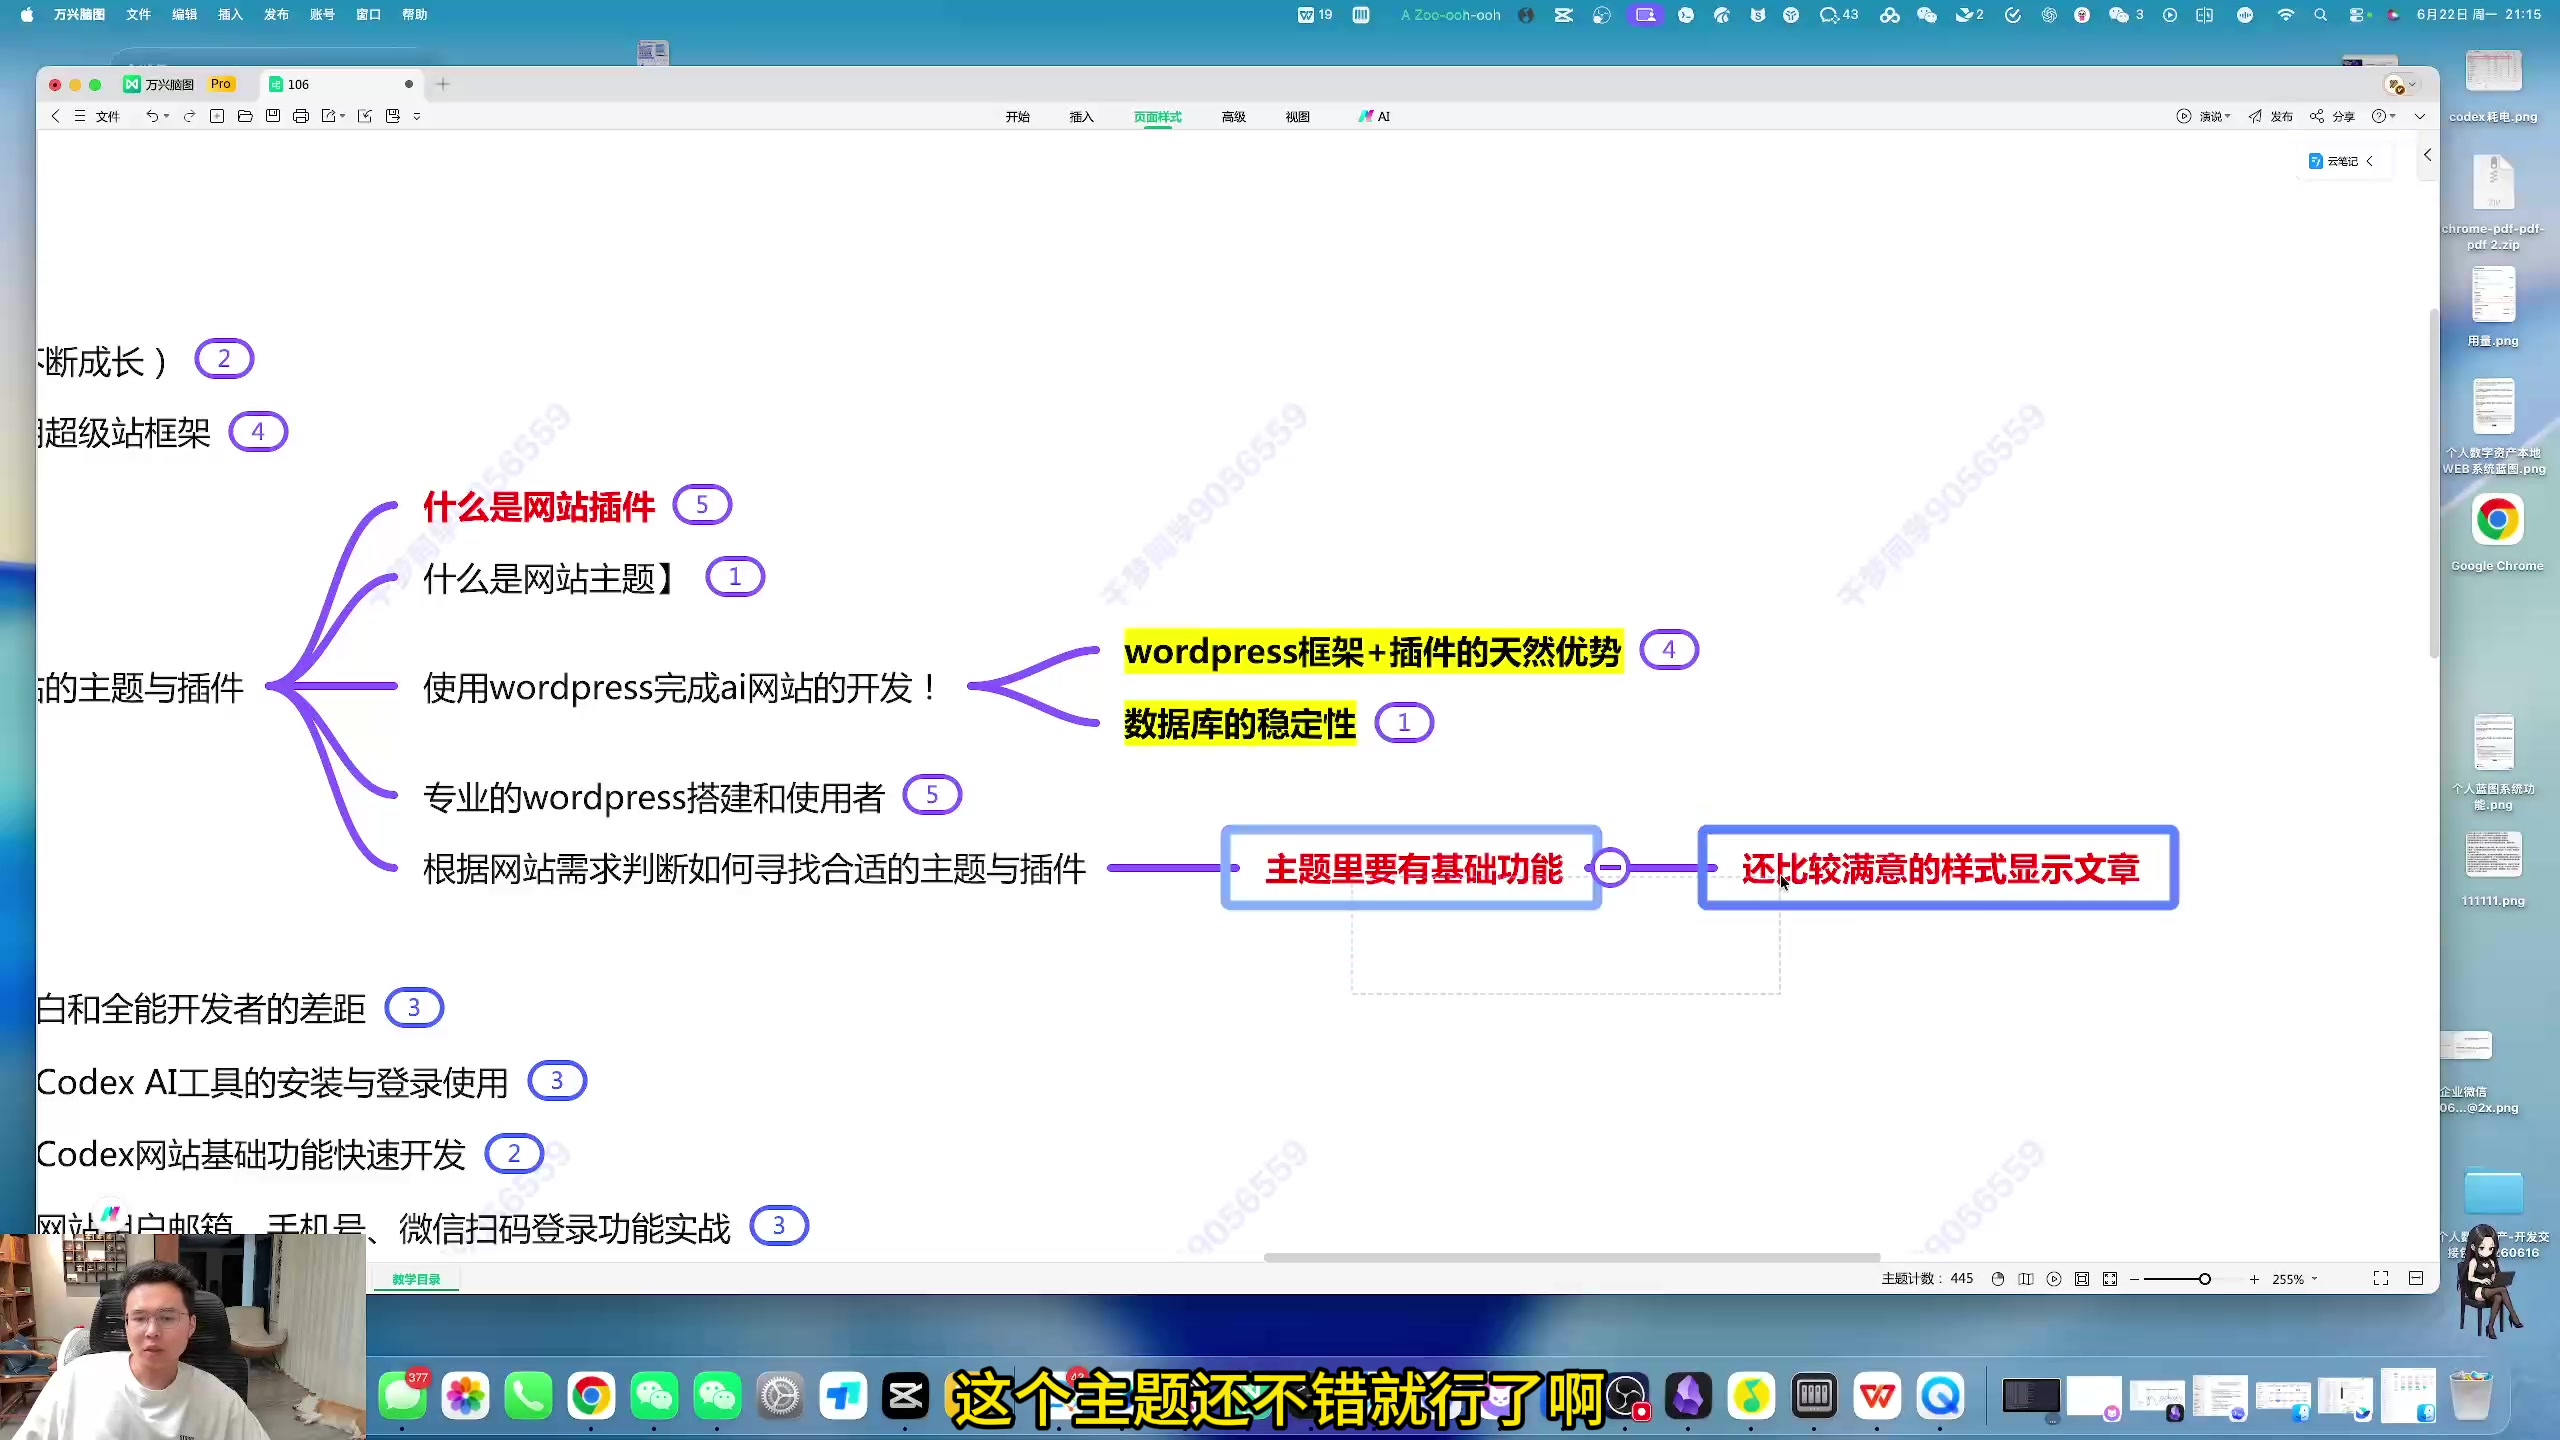Image resolution: width=2560 pixels, height=1440 pixels.
Task: Zoom out with the minus button
Action: (x=2134, y=1279)
